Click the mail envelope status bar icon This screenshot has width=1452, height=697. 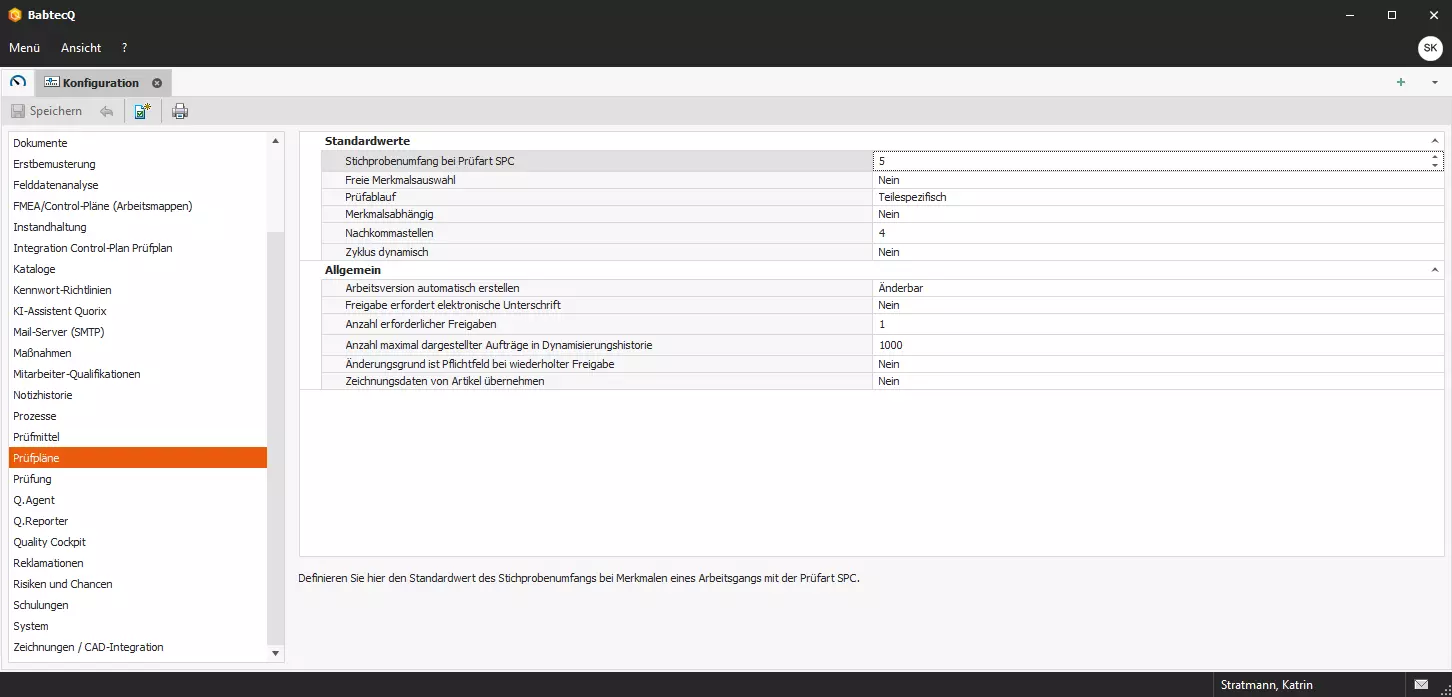(1421, 685)
